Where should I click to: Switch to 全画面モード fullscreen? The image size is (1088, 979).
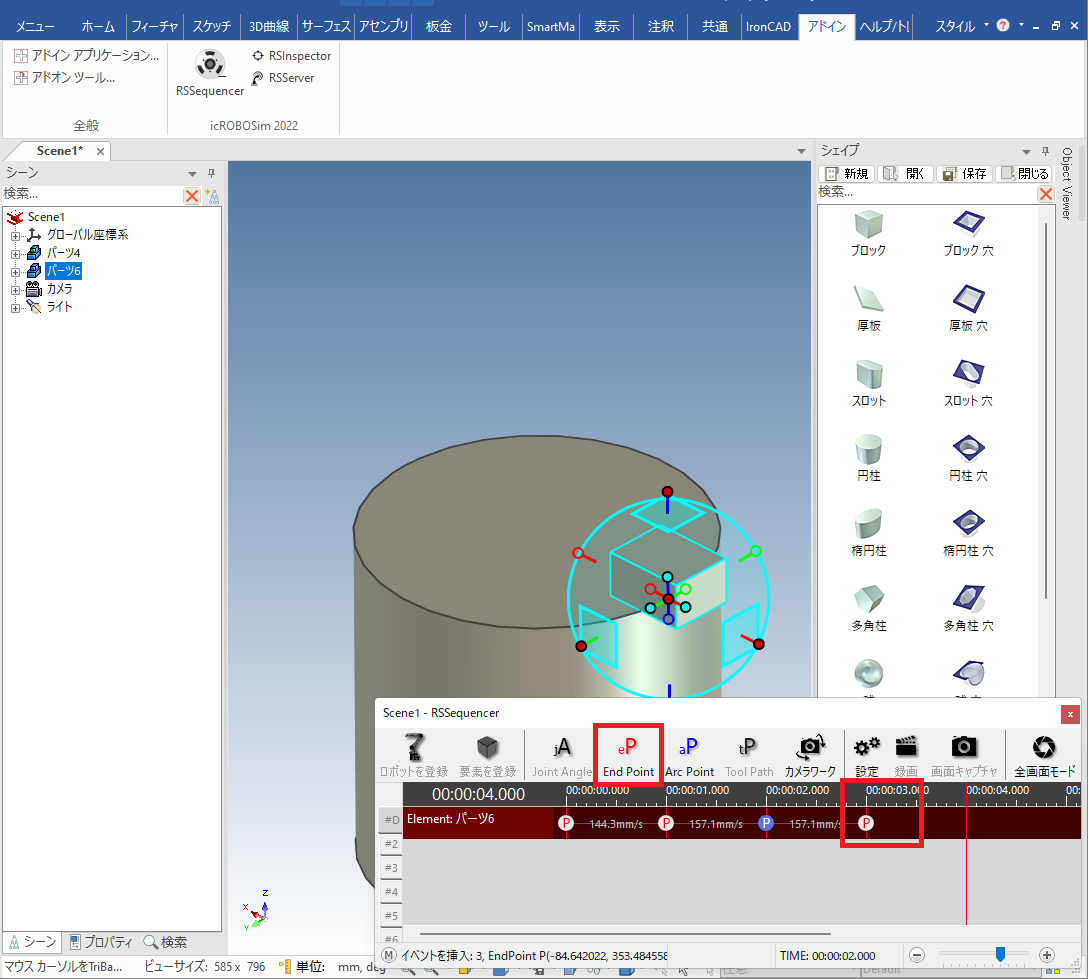[x=1045, y=756]
